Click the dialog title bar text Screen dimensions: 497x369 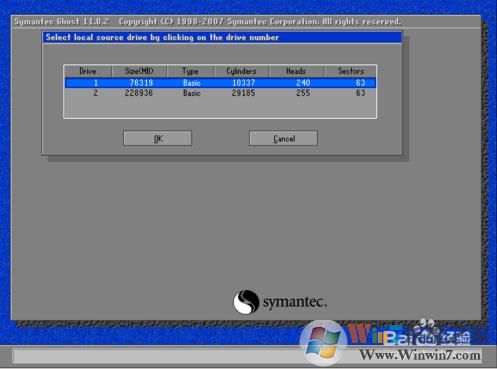coord(162,37)
